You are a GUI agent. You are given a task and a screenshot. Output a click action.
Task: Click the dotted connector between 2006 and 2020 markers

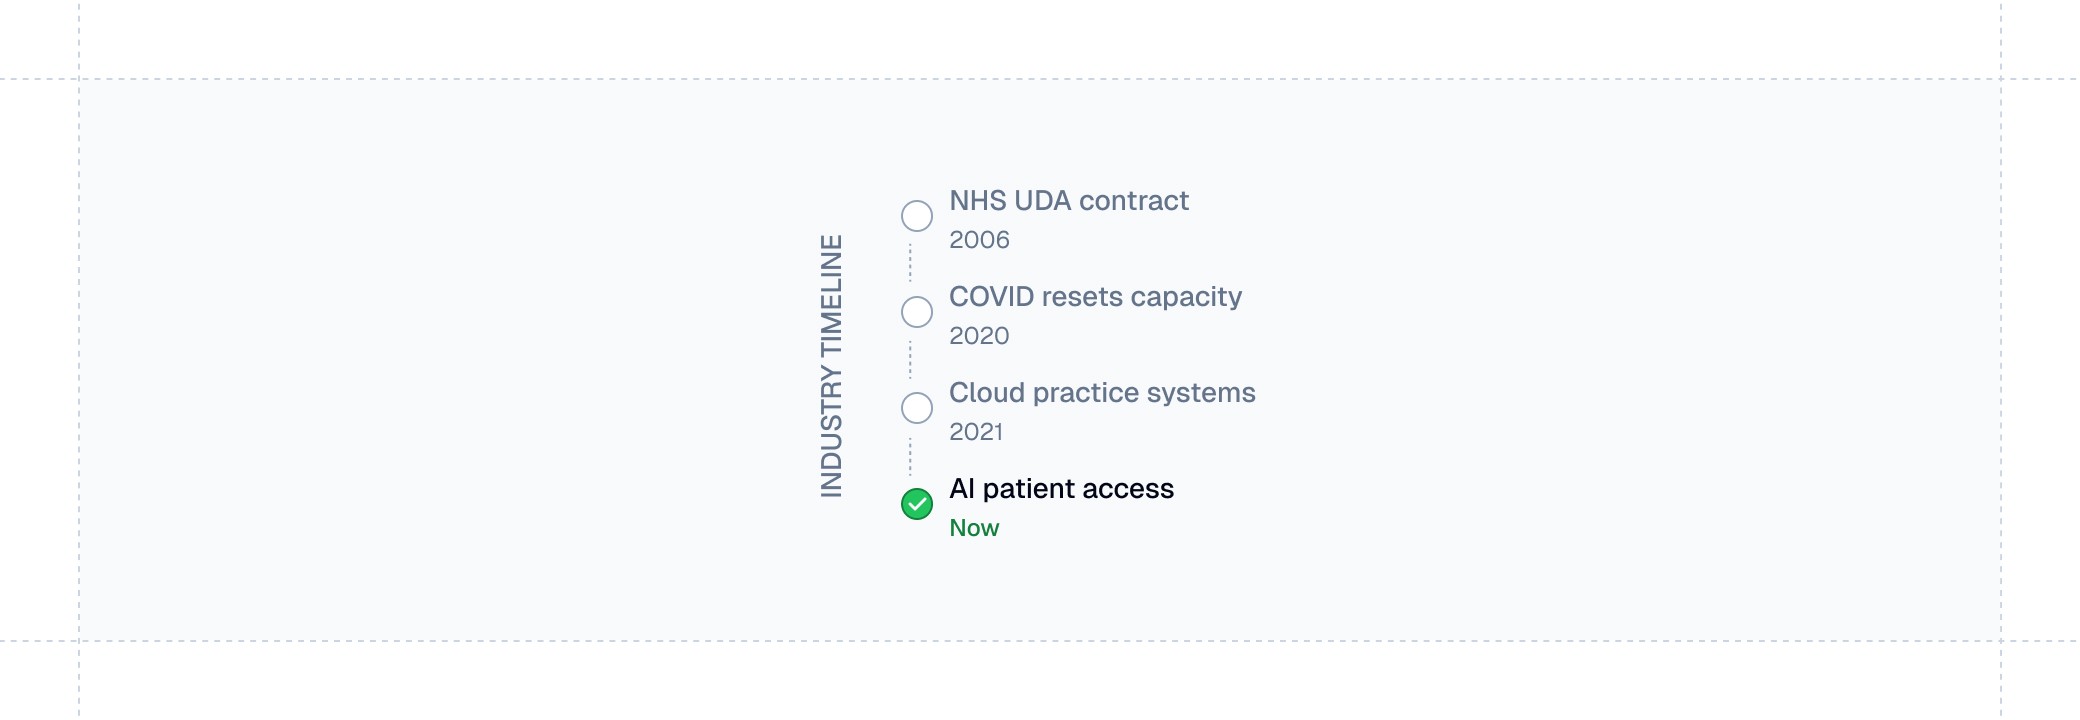(910, 262)
